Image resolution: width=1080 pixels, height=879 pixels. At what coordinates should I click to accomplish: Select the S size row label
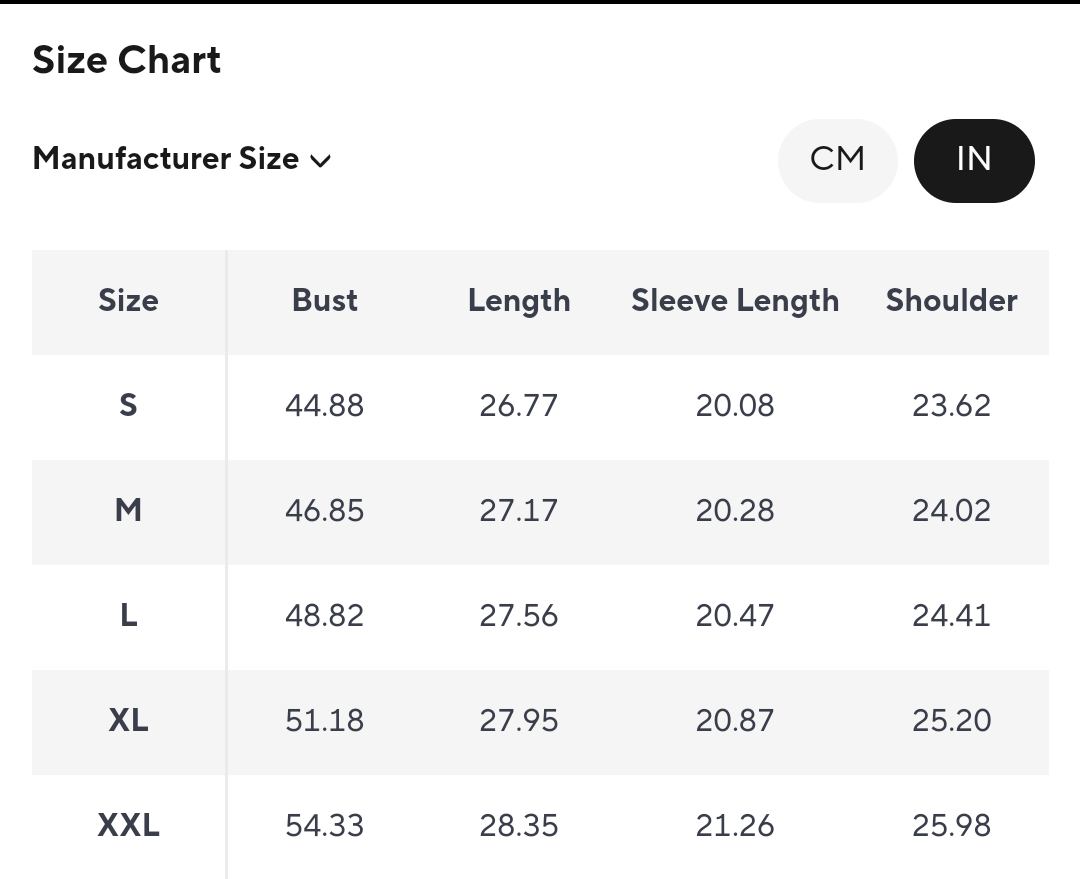click(x=128, y=405)
